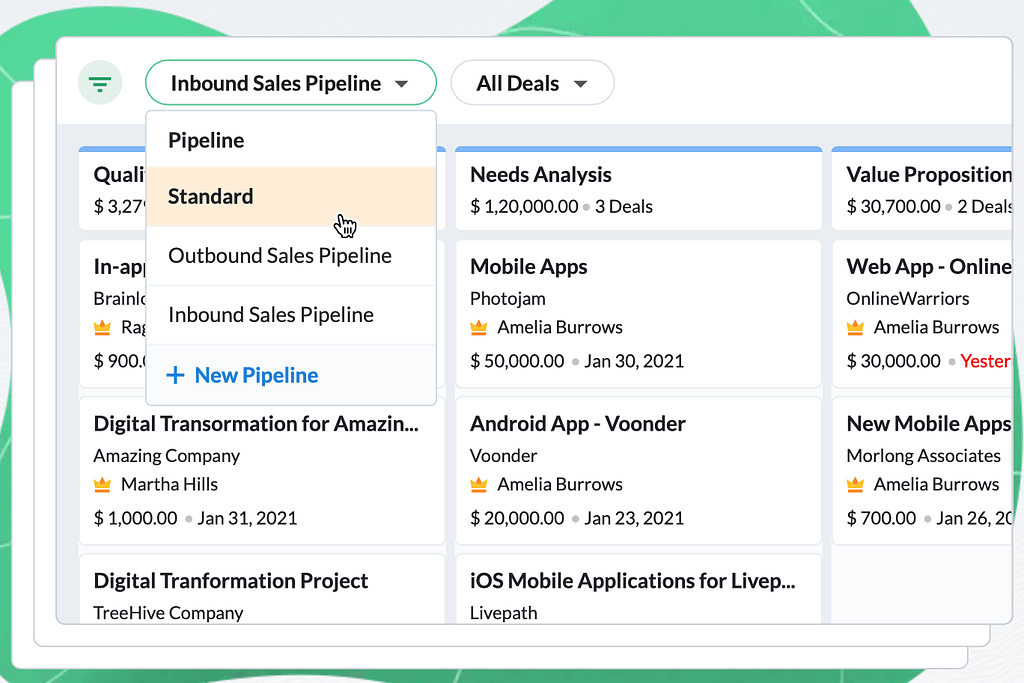
Task: Open the Web App - Online deal
Action: coord(922,313)
